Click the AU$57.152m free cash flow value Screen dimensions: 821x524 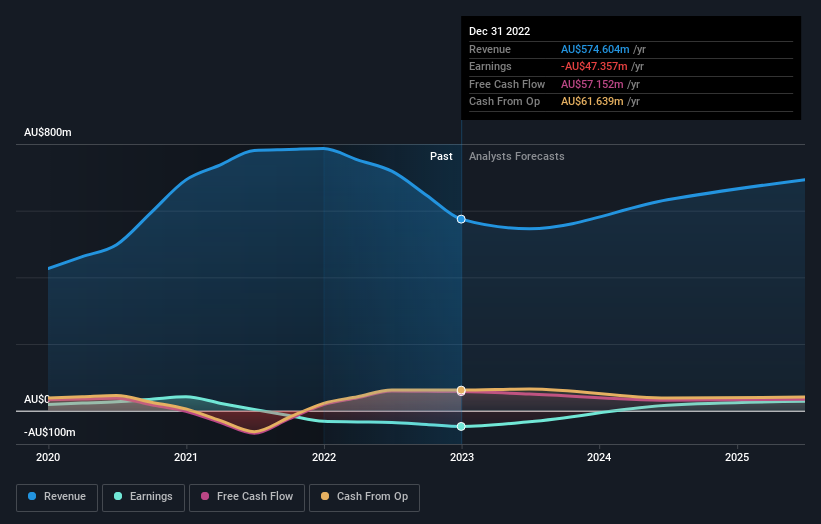coord(592,84)
